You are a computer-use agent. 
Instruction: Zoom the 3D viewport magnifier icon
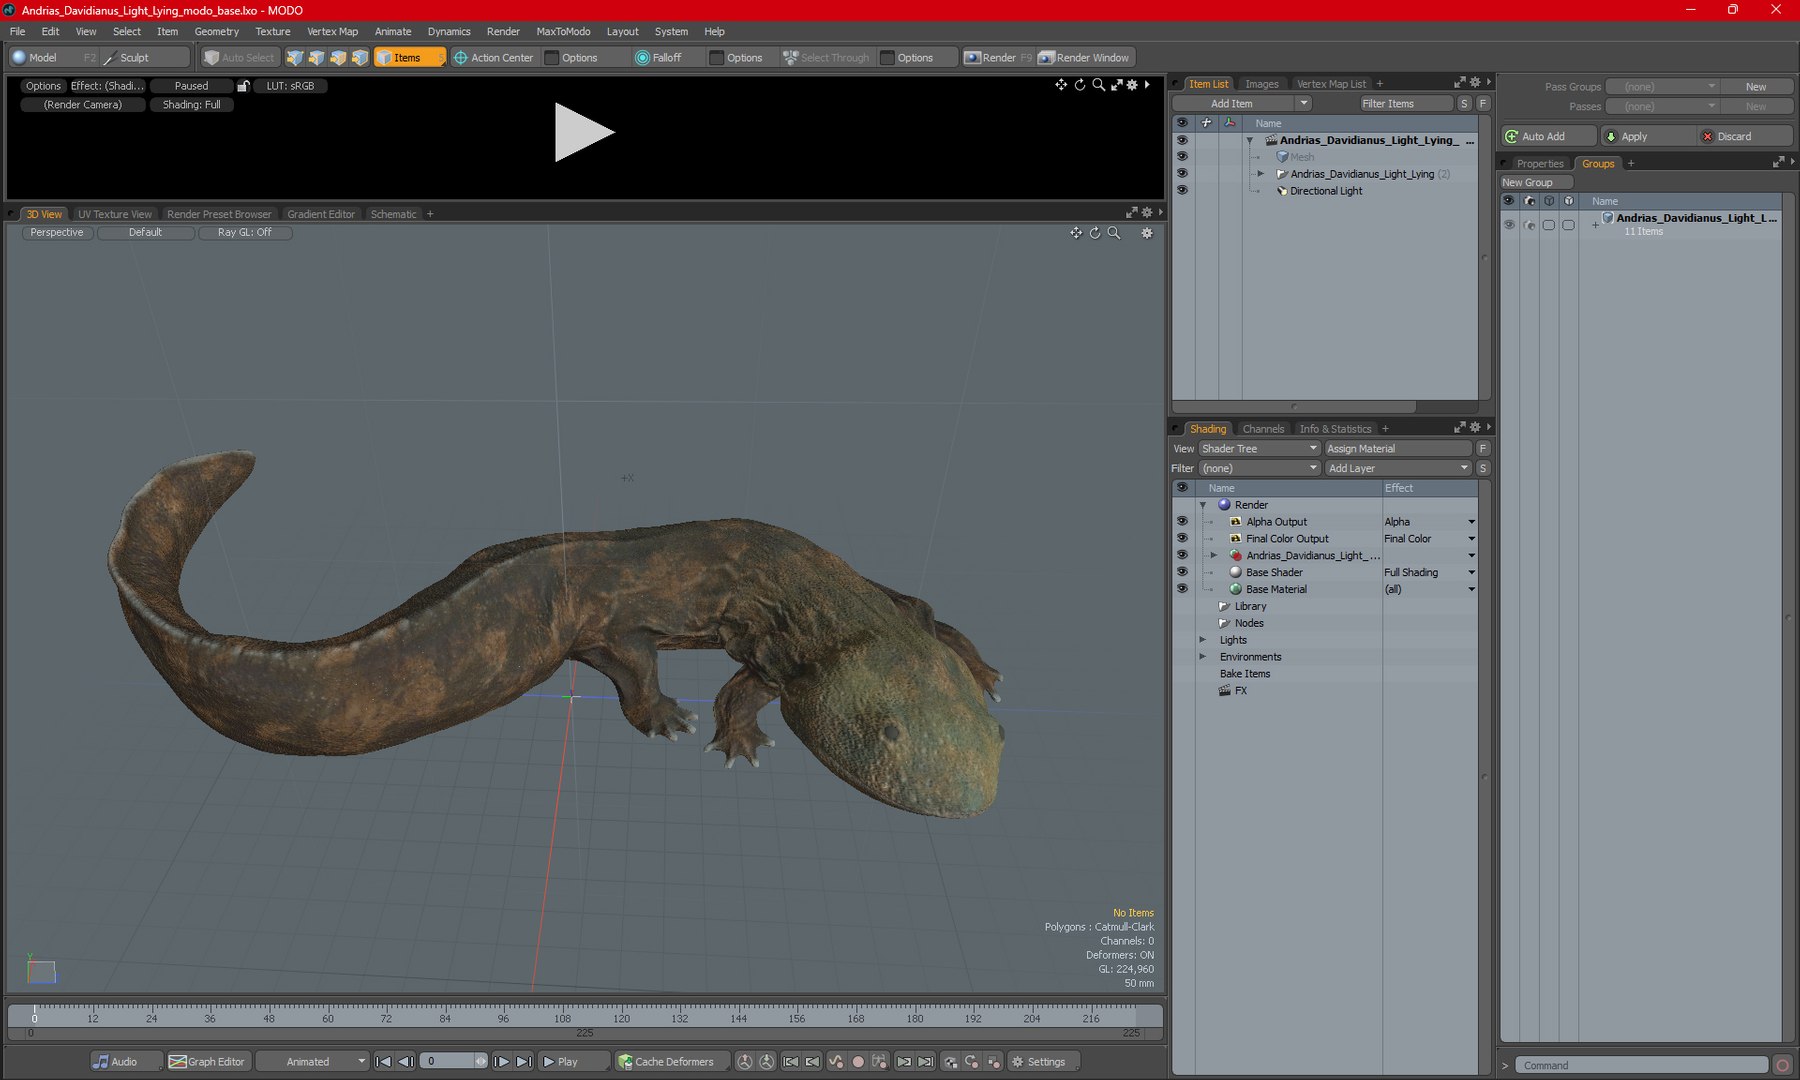pos(1114,233)
